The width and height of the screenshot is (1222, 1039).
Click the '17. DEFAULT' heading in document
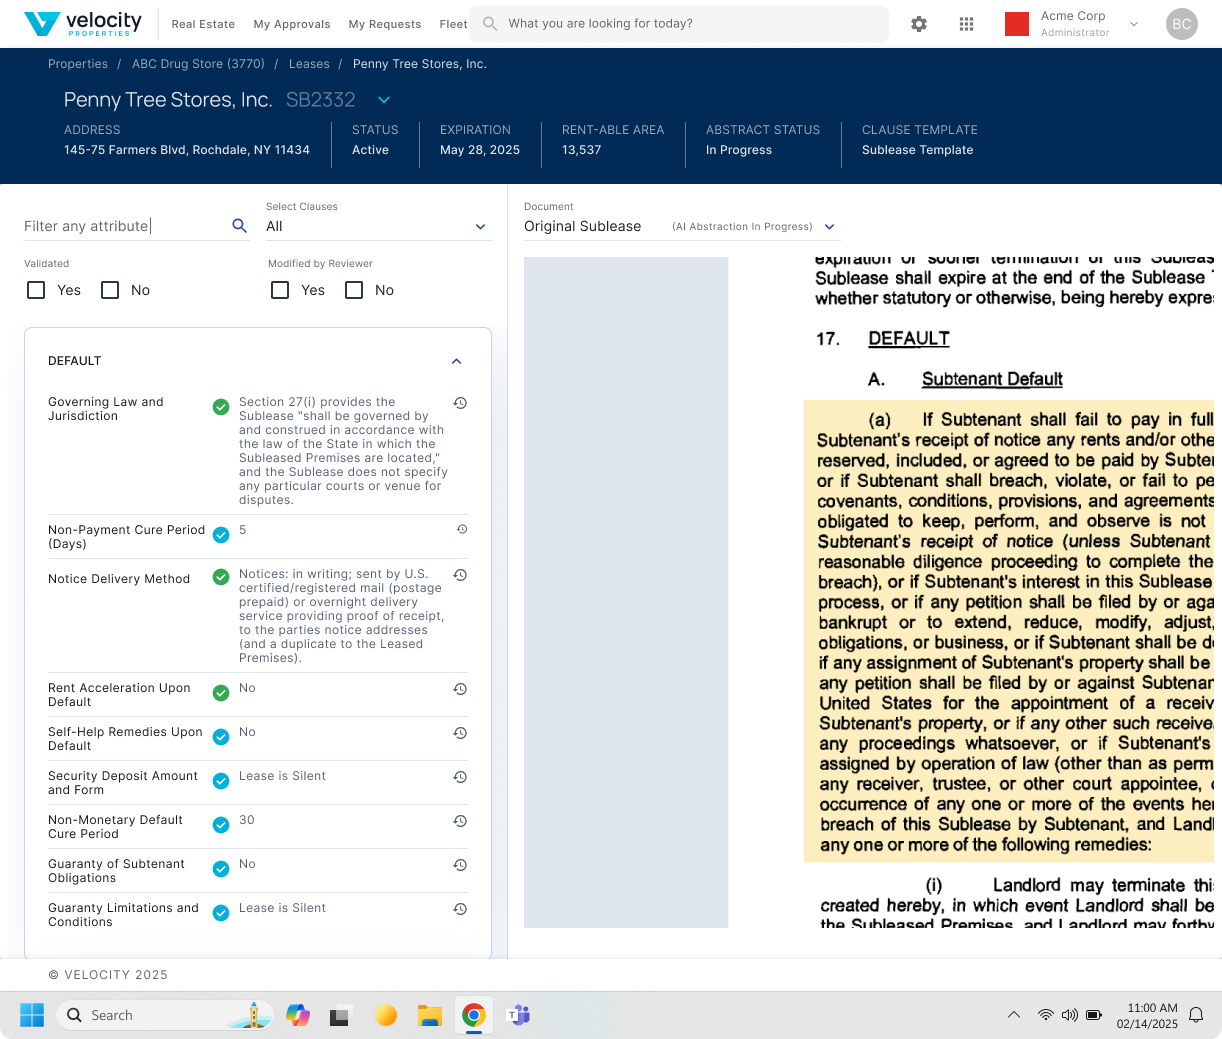pos(883,339)
